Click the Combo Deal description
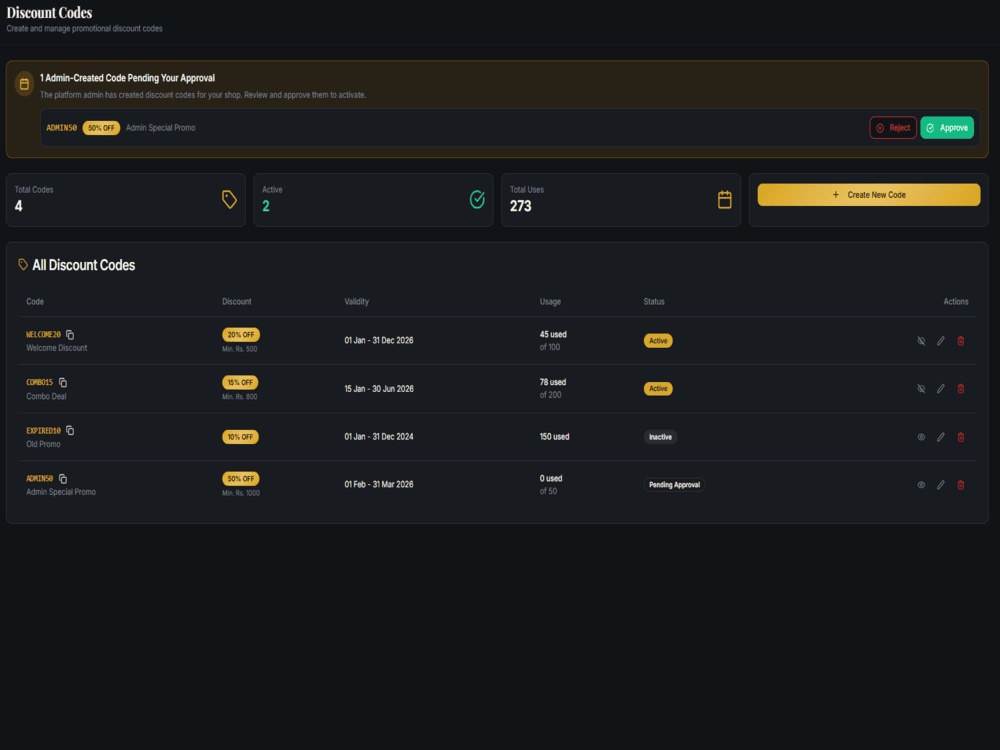 pyautogui.click(x=46, y=396)
